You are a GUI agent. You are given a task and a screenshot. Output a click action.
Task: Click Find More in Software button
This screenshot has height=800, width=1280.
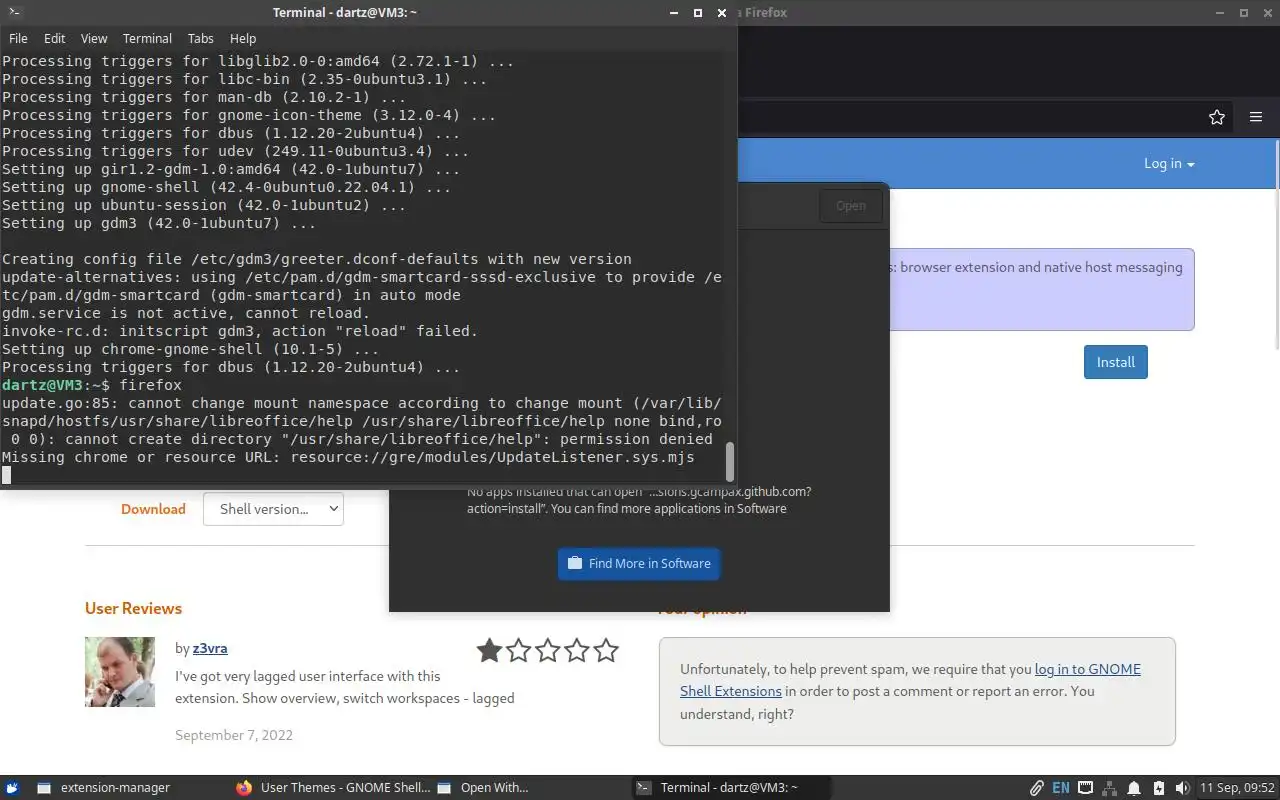639,563
